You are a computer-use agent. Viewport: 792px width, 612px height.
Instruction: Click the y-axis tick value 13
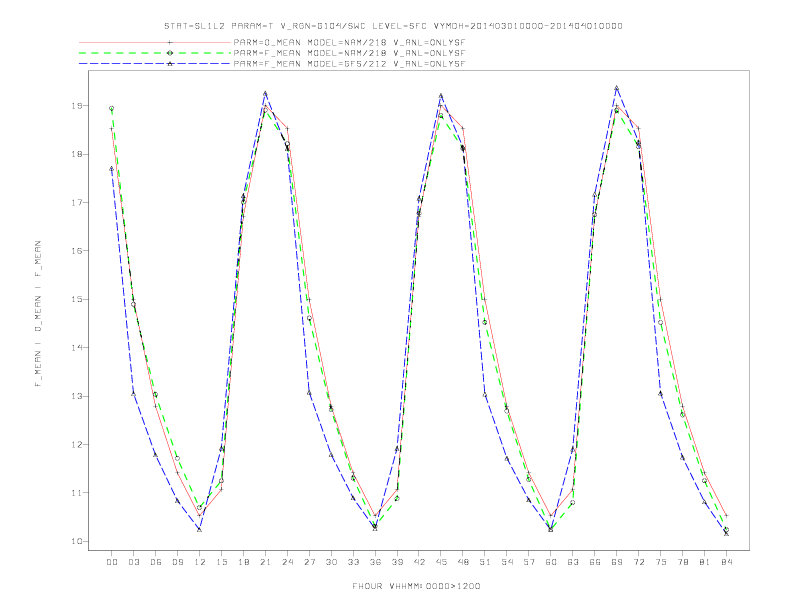(77, 396)
